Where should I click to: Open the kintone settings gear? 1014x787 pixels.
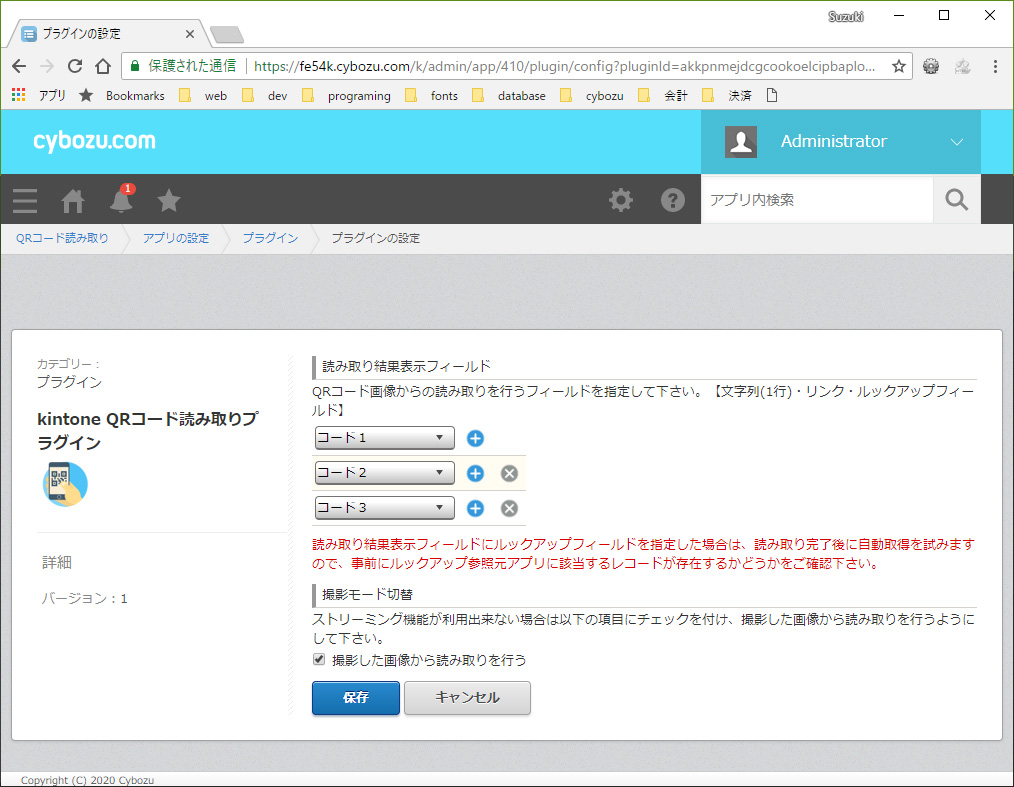(x=621, y=200)
